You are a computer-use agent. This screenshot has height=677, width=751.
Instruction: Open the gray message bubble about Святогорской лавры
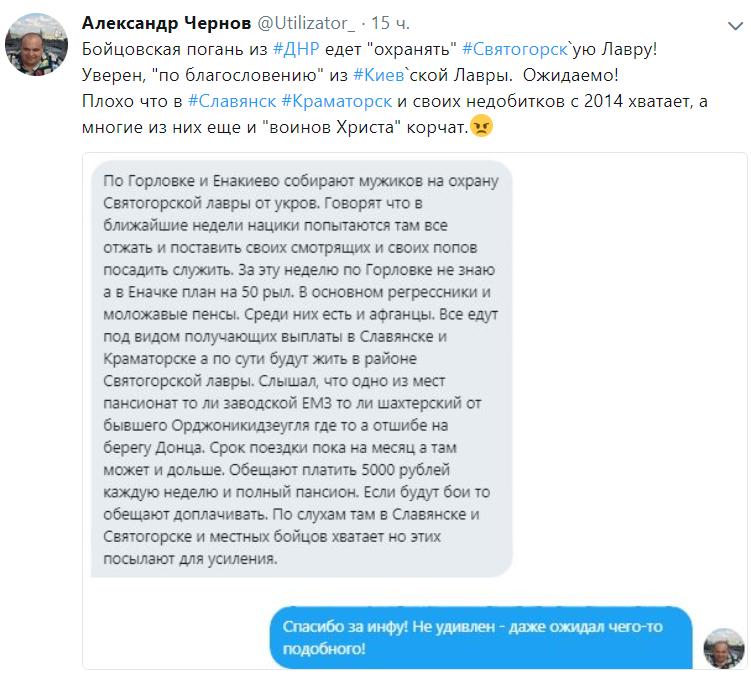coord(302,369)
